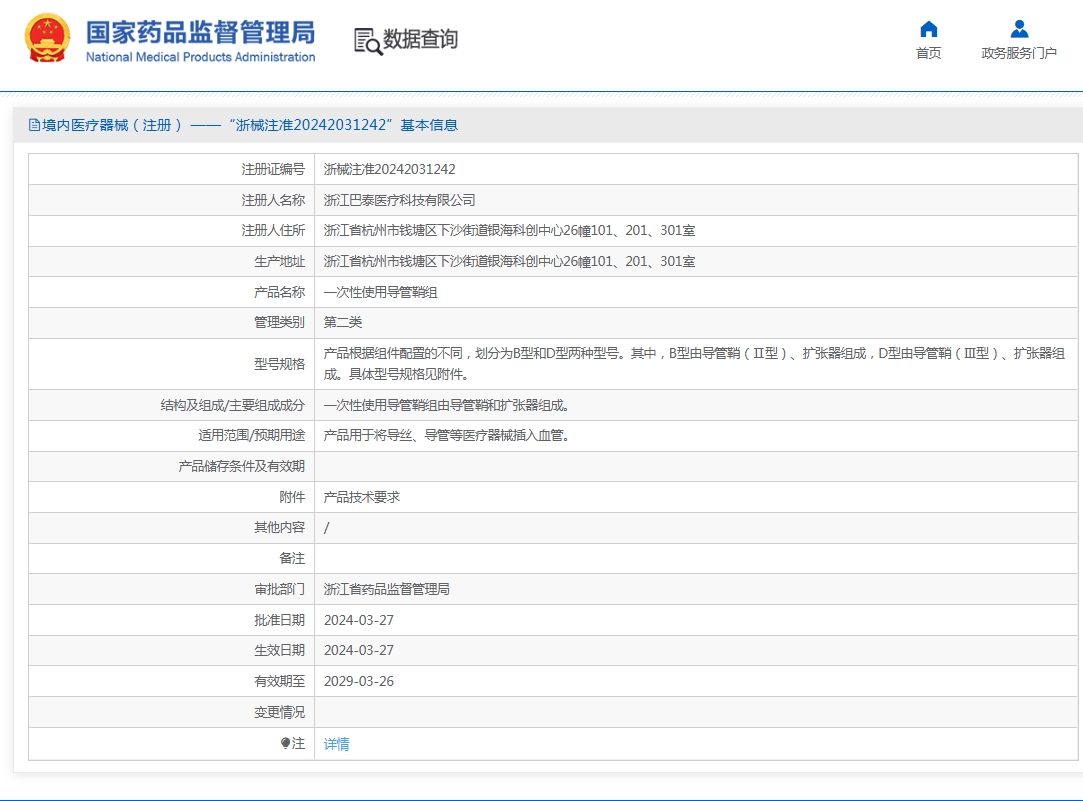The image size is (1083, 801).
Task: Click the 变更情况 label
Action: (x=279, y=712)
